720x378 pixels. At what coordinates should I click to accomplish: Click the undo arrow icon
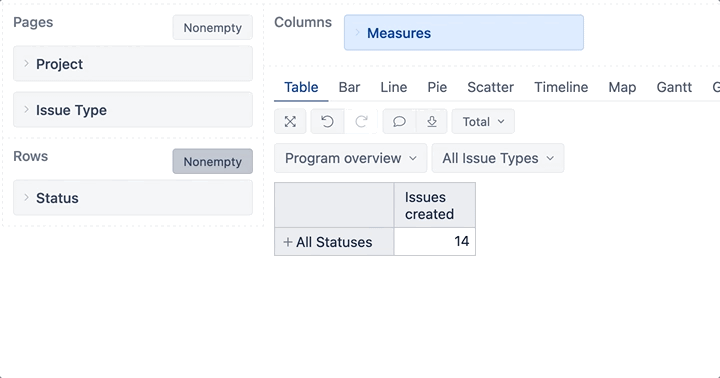click(x=327, y=122)
